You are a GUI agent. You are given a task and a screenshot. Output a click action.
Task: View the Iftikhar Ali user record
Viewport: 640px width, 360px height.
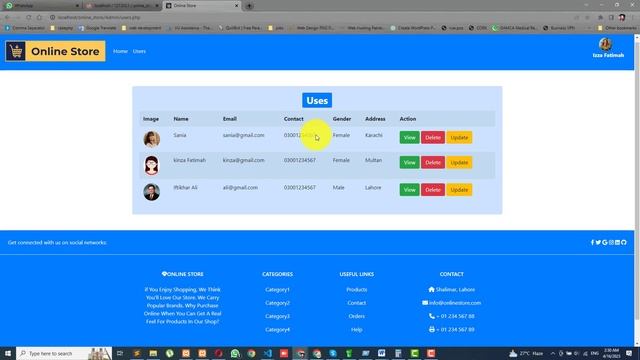click(409, 190)
